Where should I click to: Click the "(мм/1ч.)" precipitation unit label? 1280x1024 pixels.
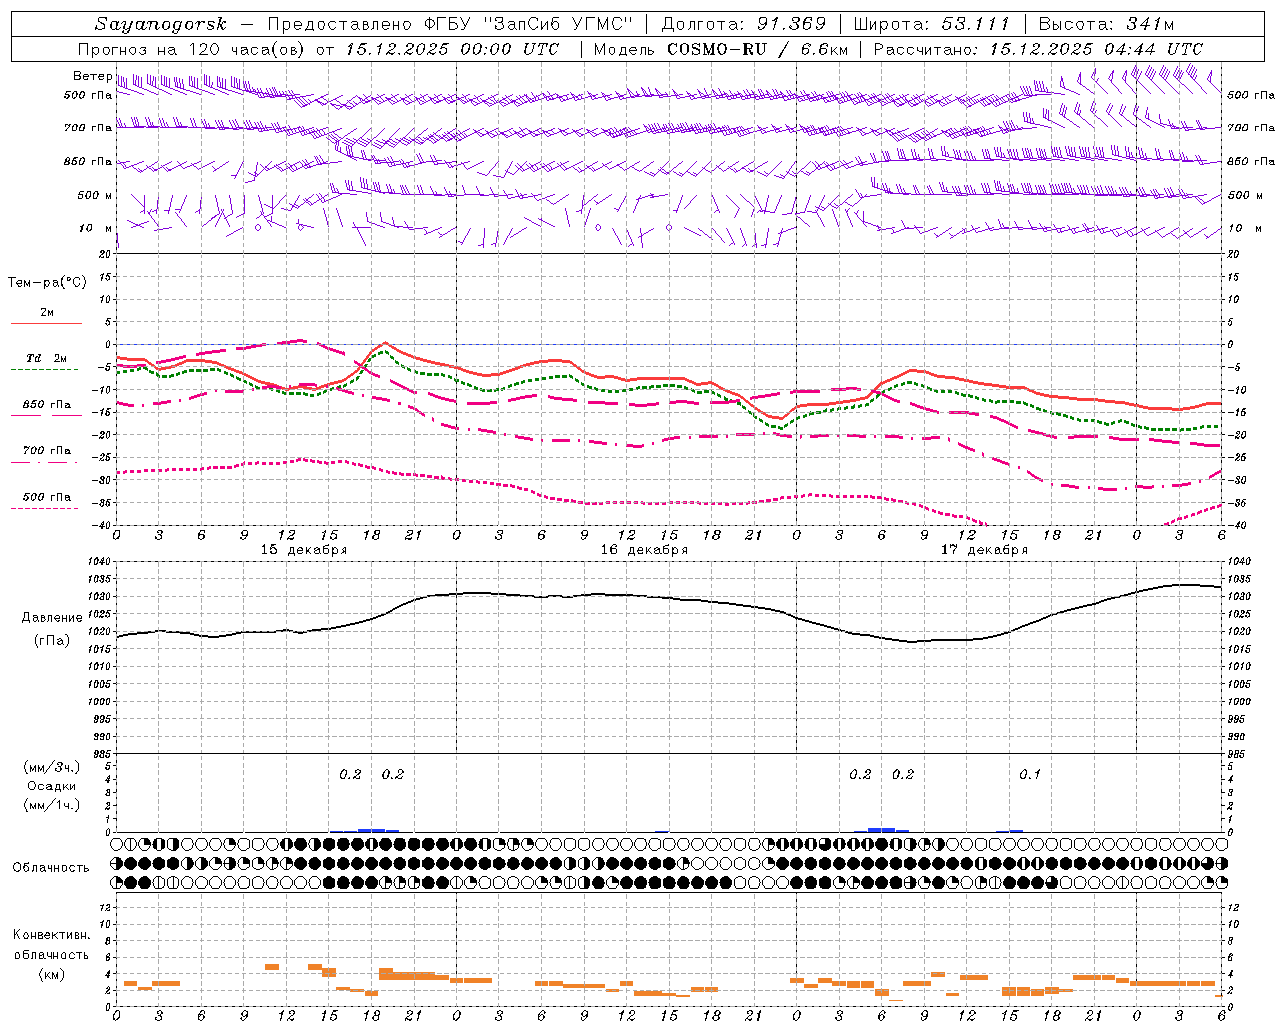tap(52, 805)
